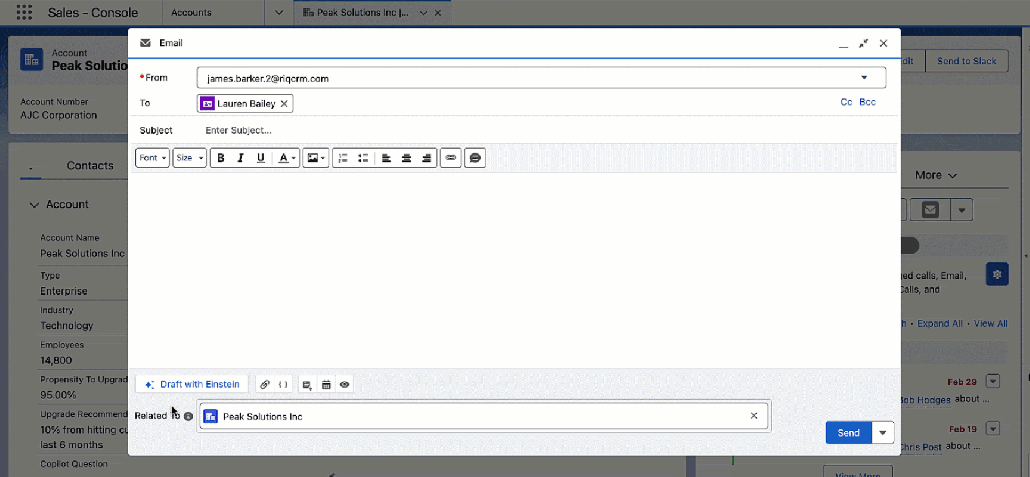This screenshot has height=477, width=1030.
Task: Attach a file using the paperclip icon
Action: (x=265, y=384)
